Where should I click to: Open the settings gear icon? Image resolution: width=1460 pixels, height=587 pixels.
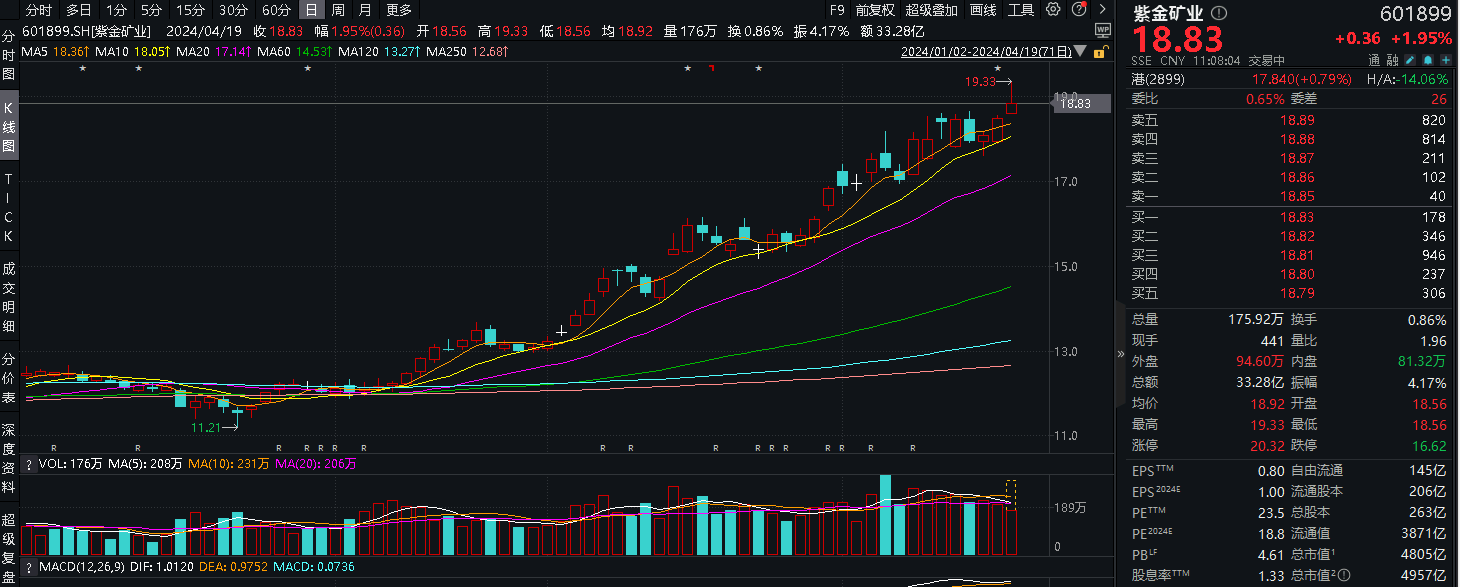[1053, 10]
